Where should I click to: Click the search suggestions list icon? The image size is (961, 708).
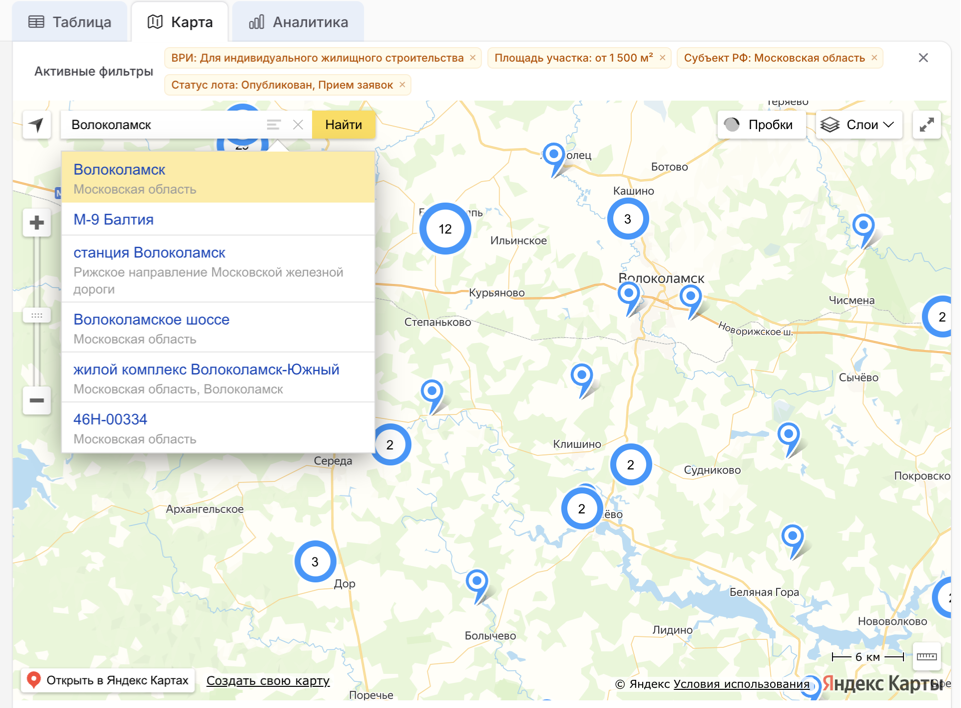tap(273, 125)
